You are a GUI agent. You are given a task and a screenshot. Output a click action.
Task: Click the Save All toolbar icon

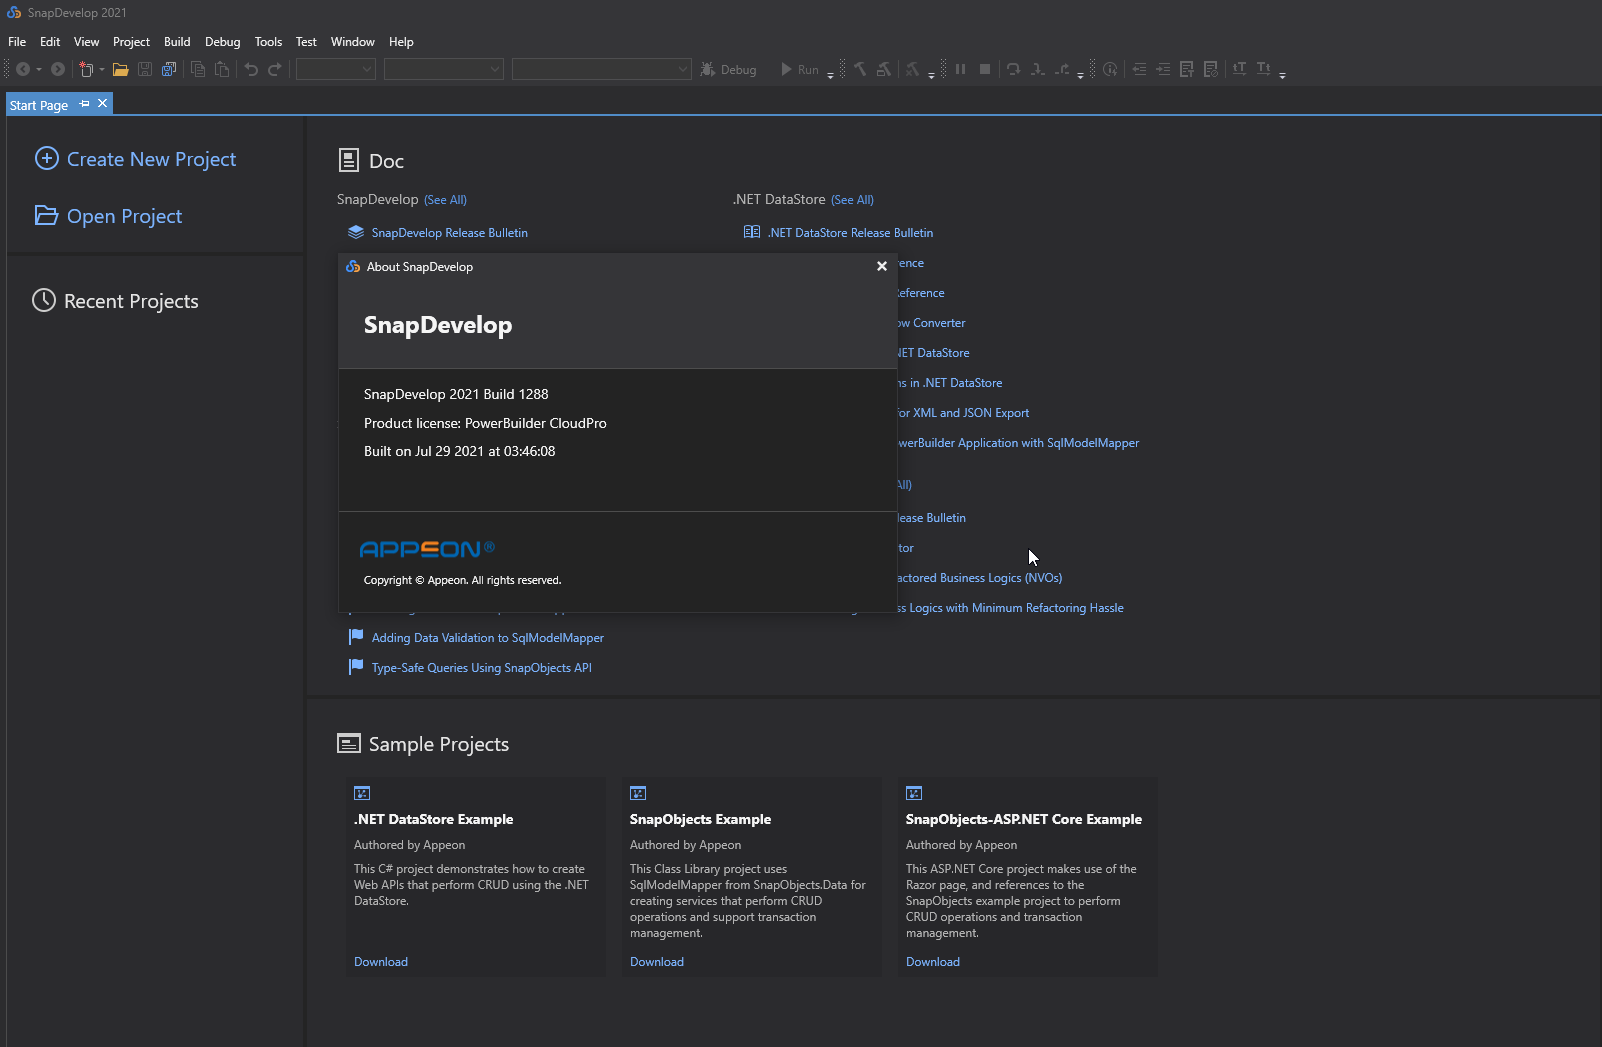pos(169,69)
